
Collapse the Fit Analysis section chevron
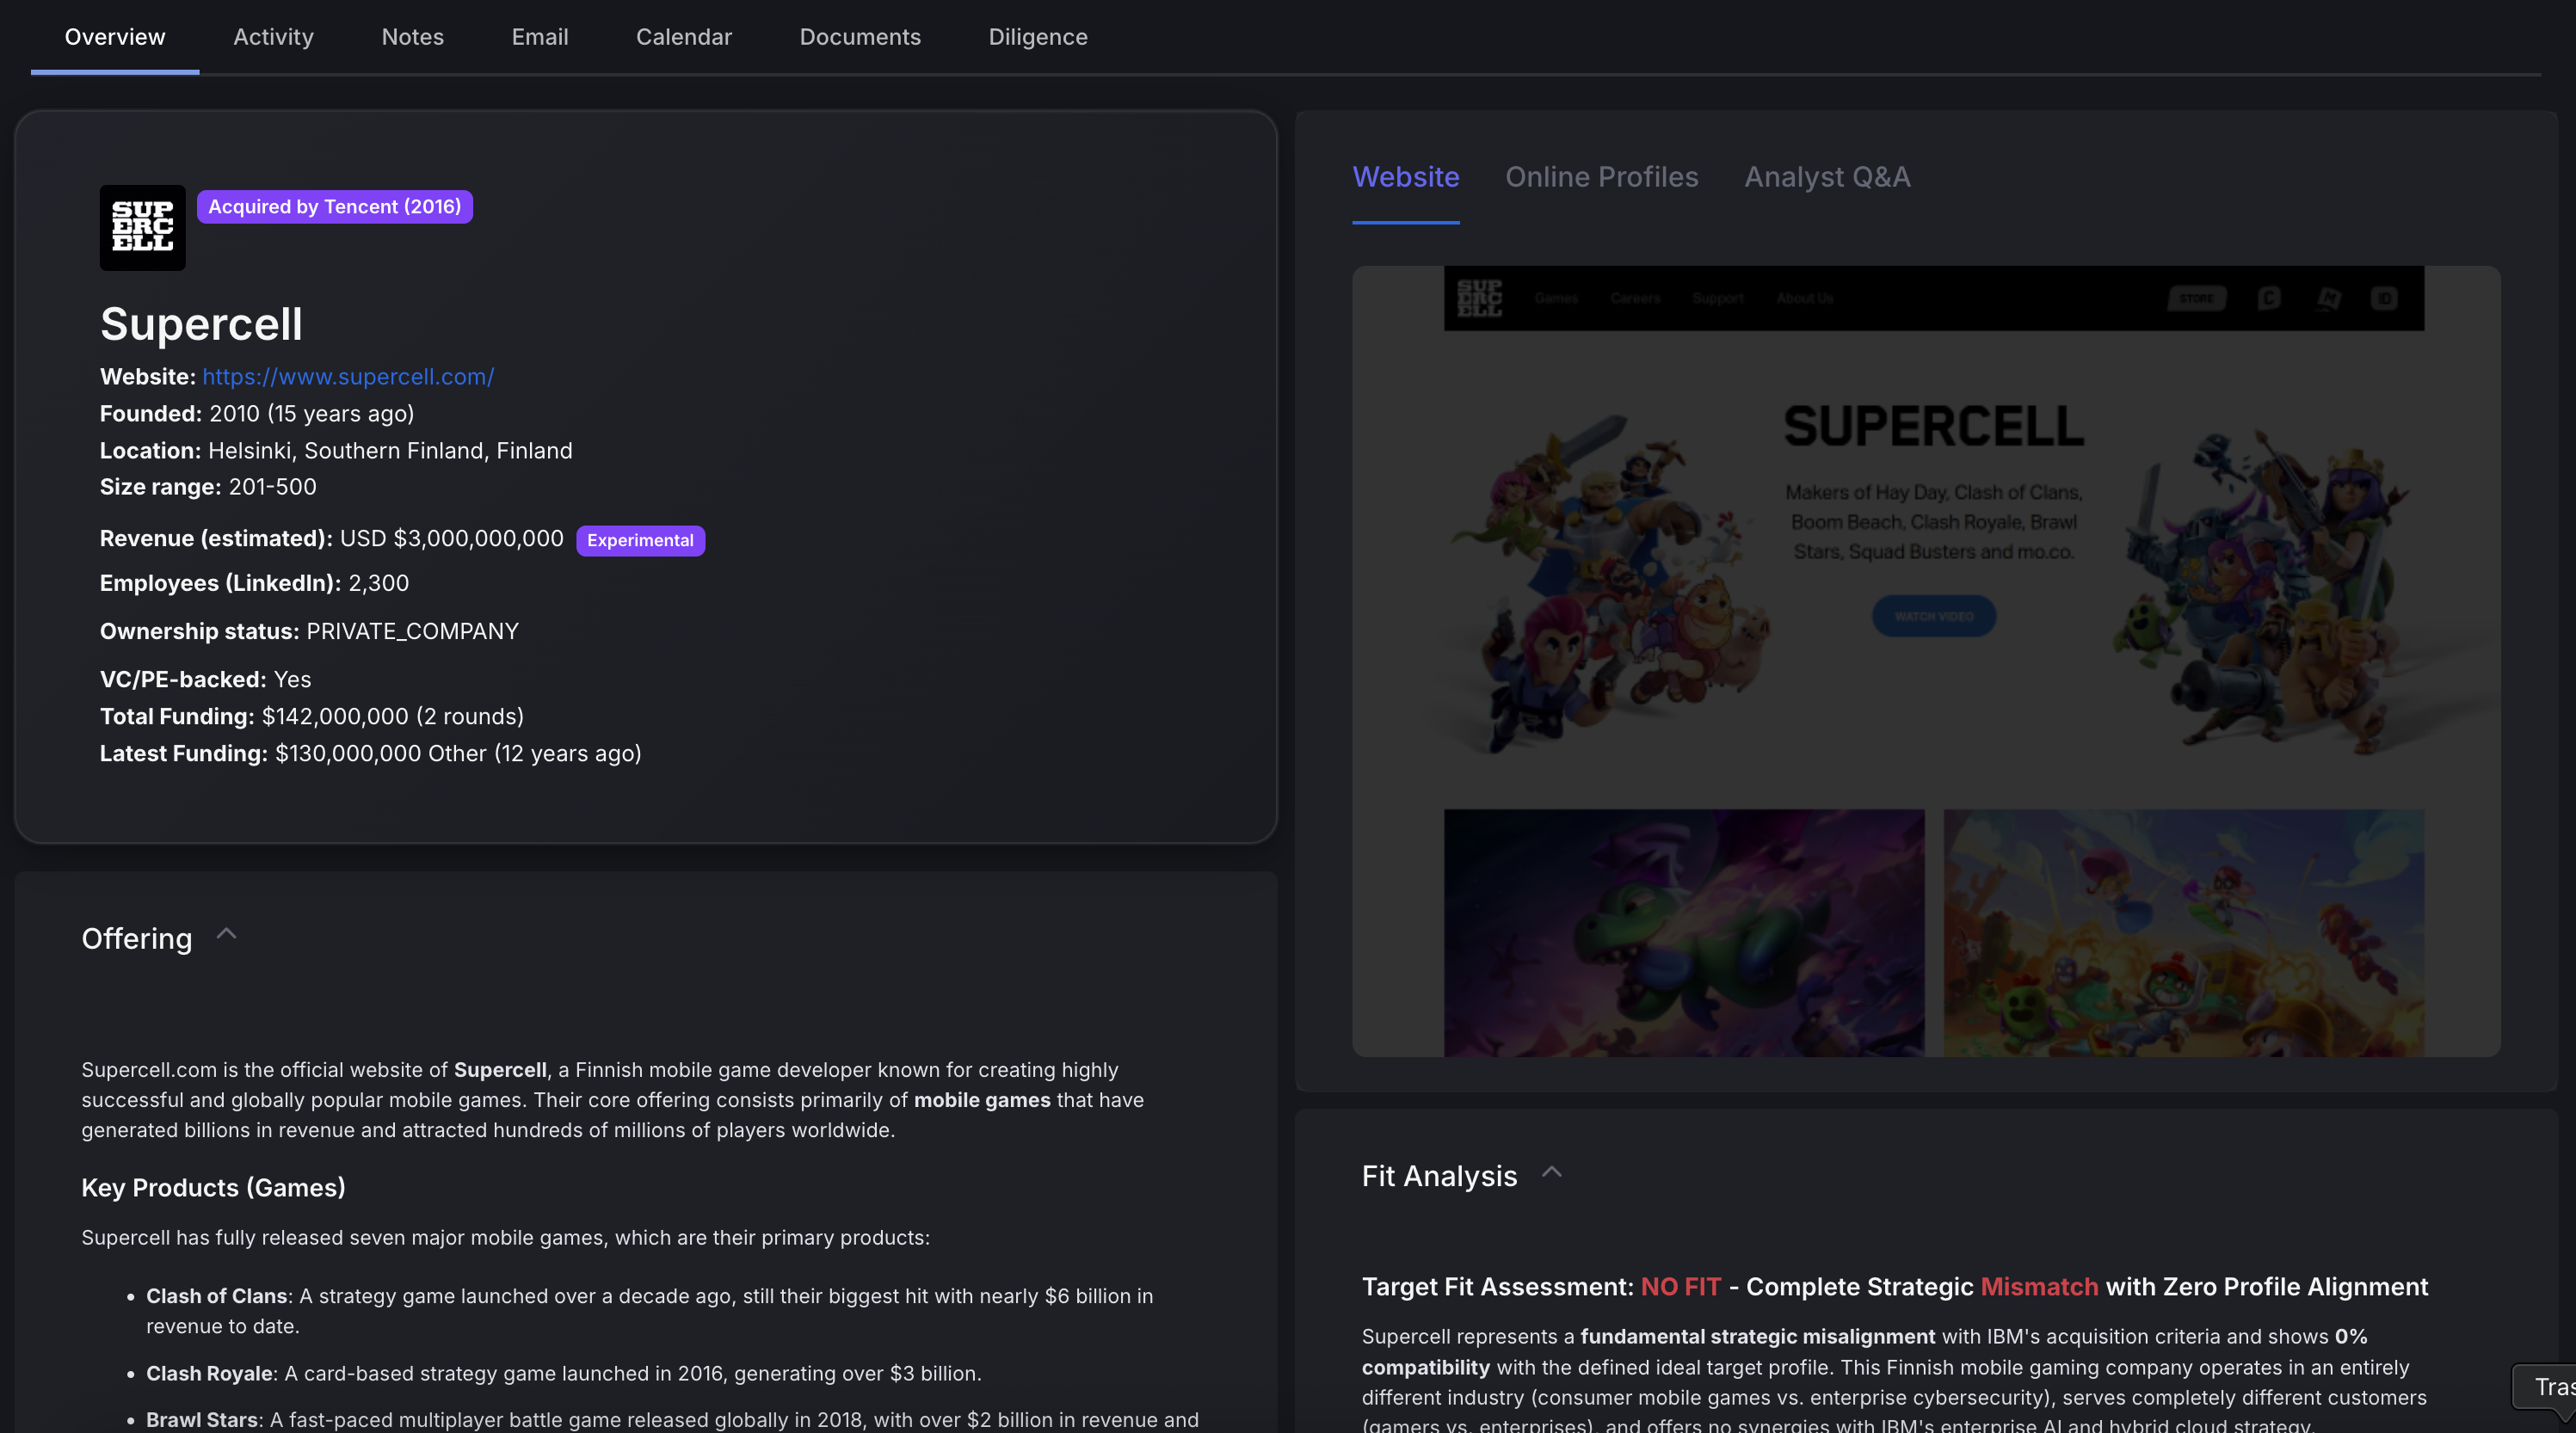point(1552,1172)
